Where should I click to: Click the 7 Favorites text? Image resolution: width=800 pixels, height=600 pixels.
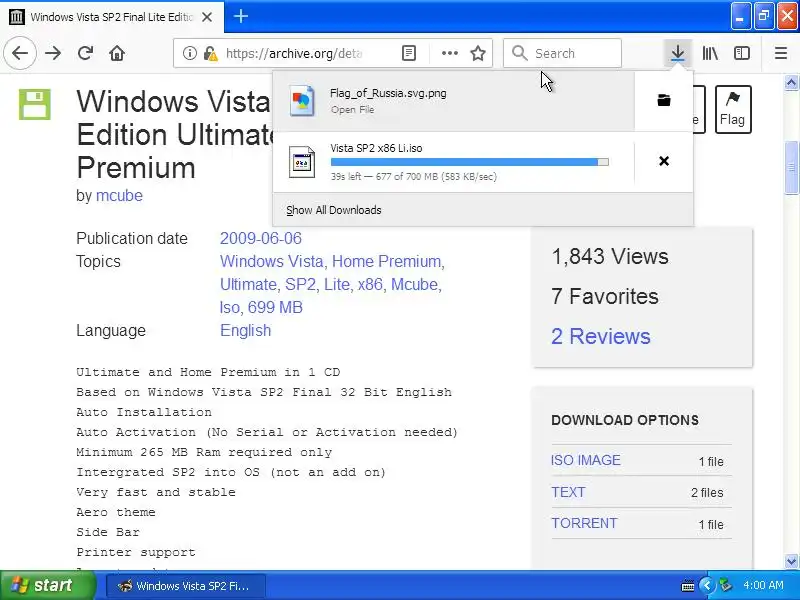605,296
